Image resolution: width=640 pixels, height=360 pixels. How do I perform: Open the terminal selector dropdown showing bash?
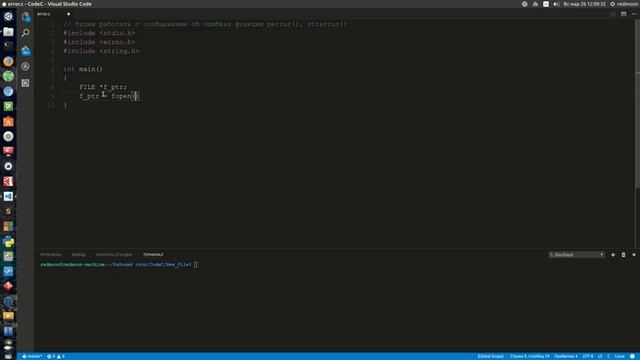coord(576,255)
